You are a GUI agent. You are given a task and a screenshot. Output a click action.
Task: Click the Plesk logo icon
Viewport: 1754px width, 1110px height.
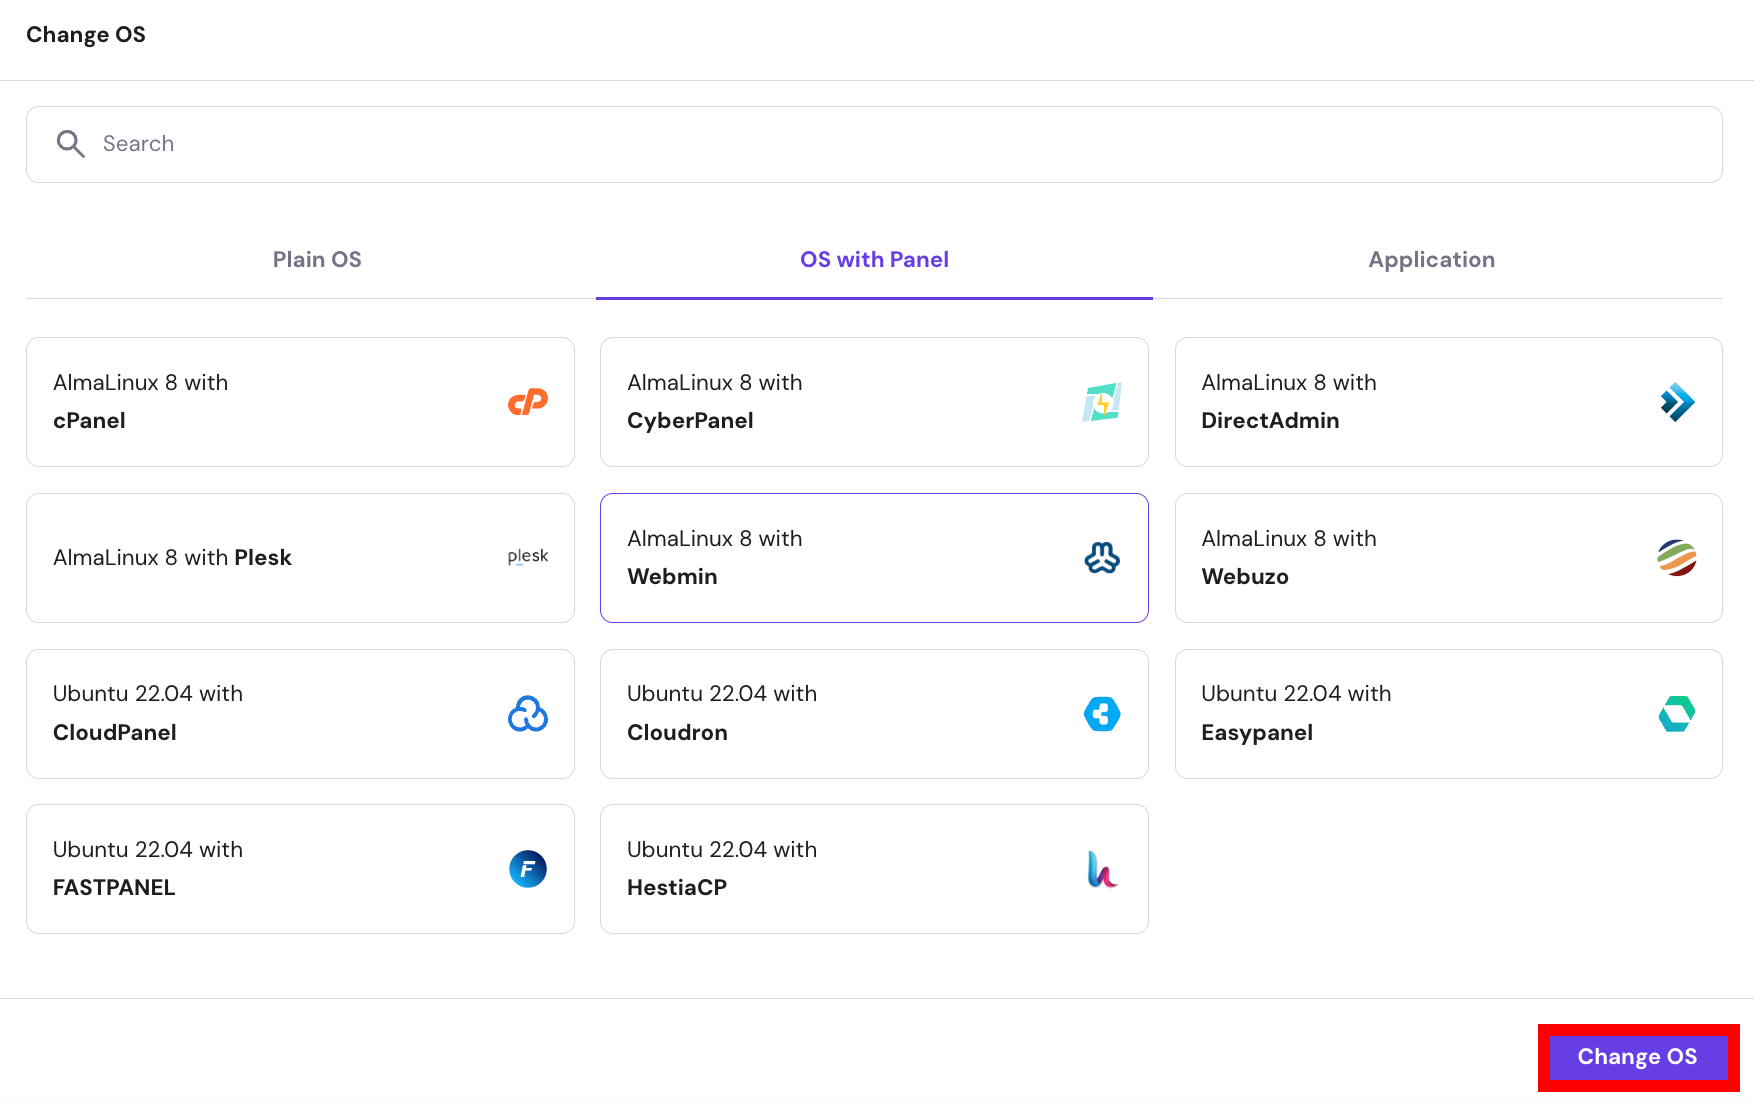click(528, 557)
